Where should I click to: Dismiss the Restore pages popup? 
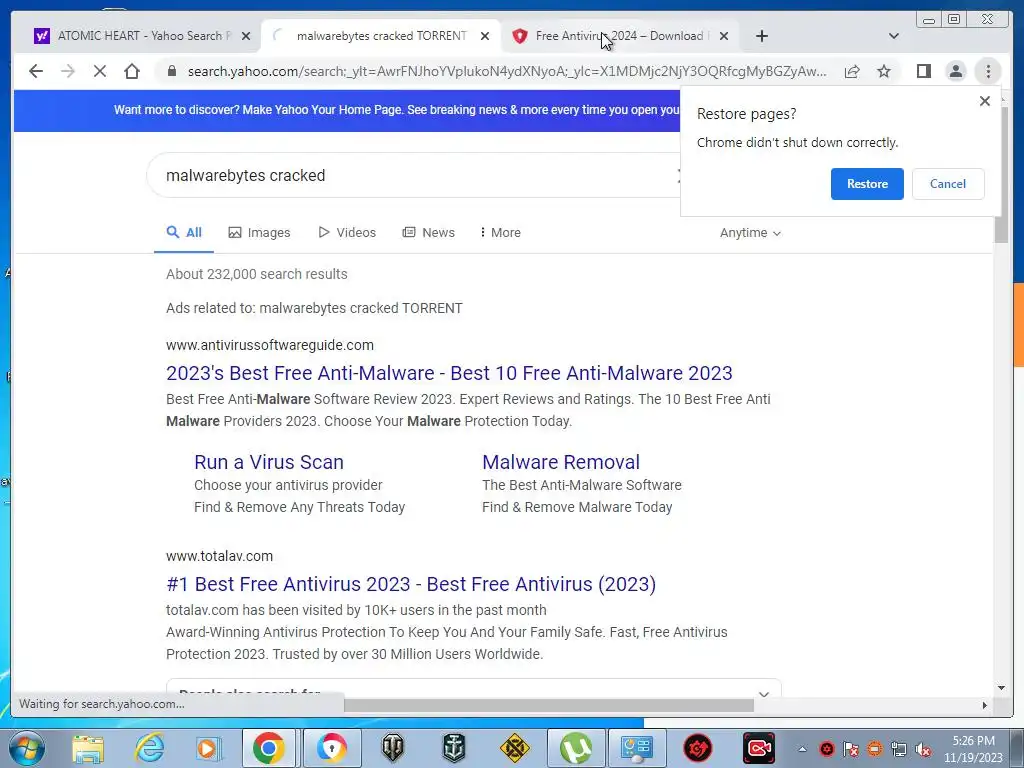coord(985,101)
